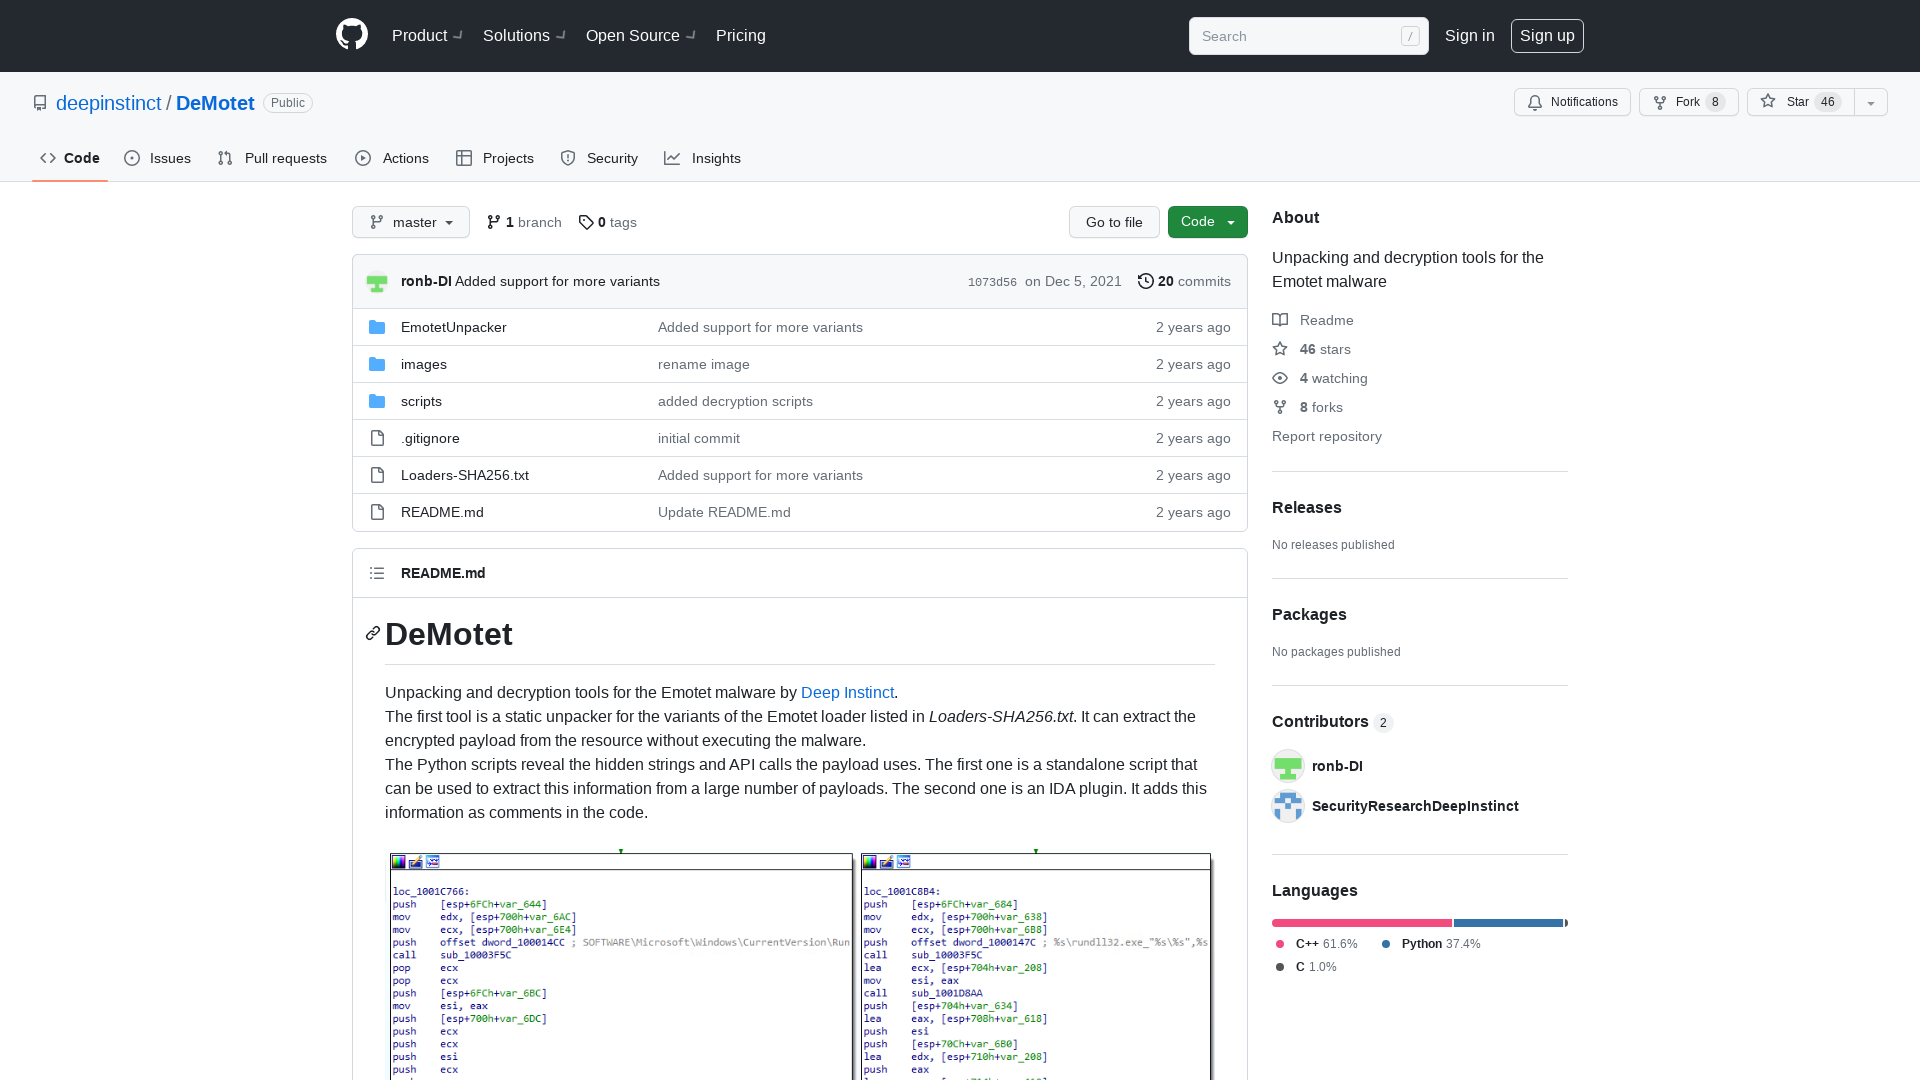Viewport: 1920px width, 1080px height.
Task: Open the Contributors heading link
Action: 1332,722
